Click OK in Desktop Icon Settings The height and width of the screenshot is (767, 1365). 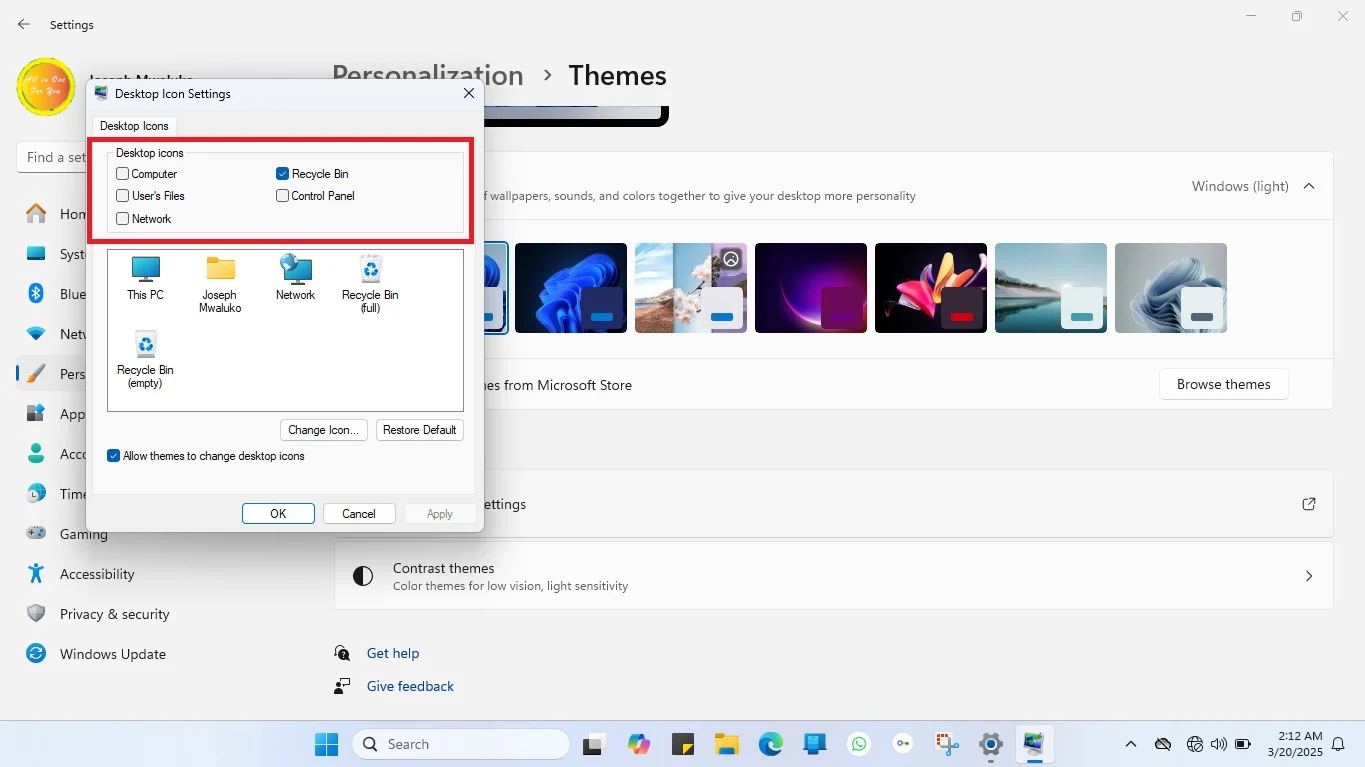(278, 514)
